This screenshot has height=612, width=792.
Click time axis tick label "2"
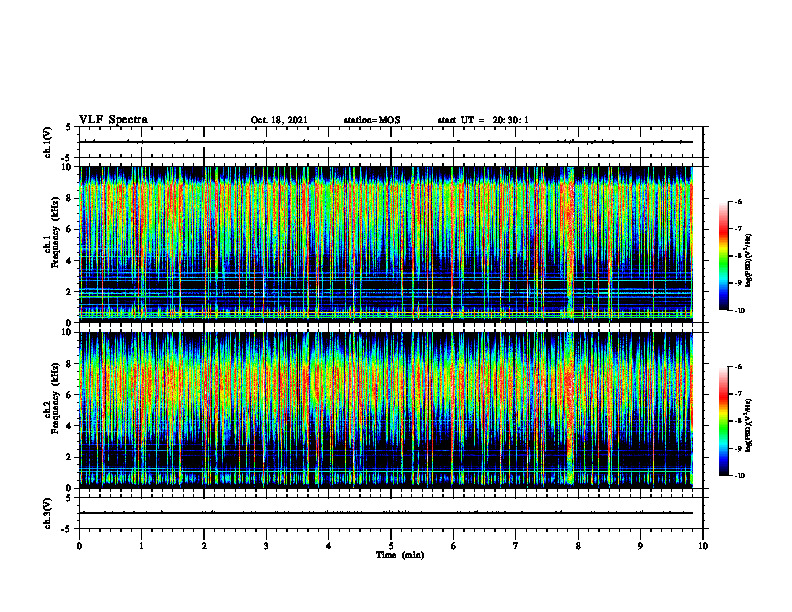[204, 546]
